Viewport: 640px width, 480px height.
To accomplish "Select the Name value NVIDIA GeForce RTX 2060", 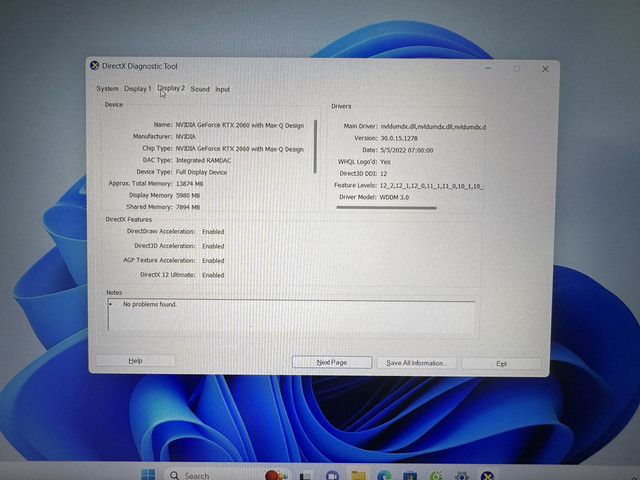I will (240, 125).
